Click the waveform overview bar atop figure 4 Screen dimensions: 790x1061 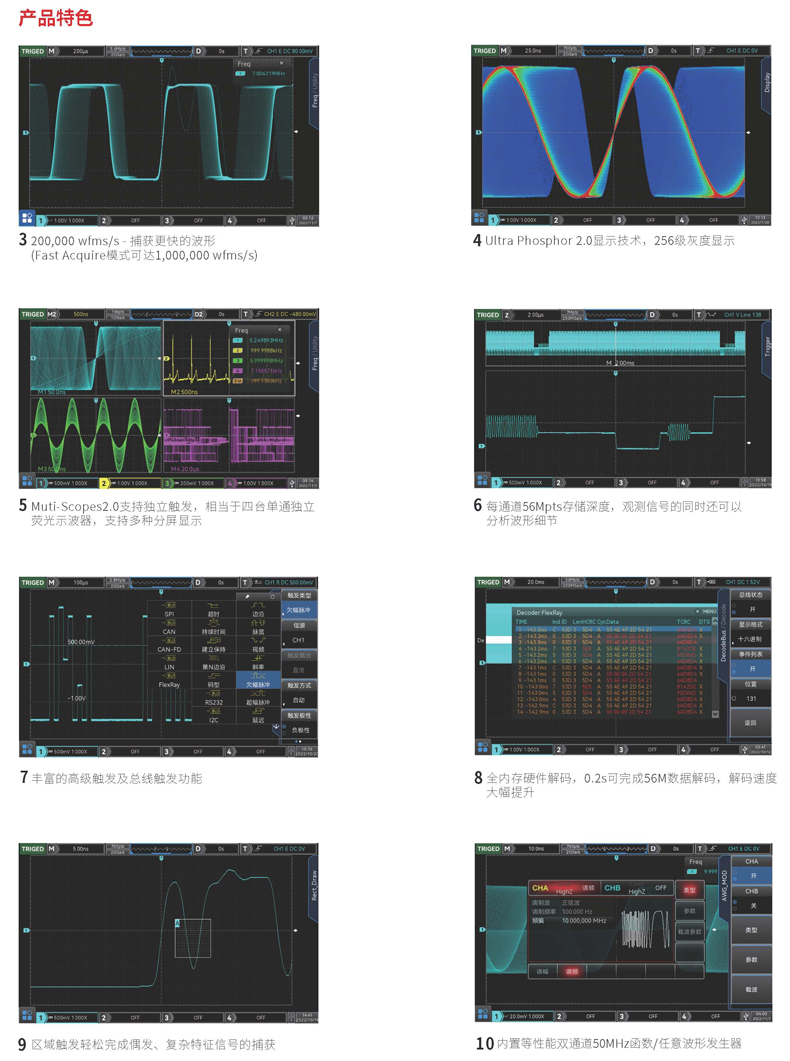click(614, 50)
